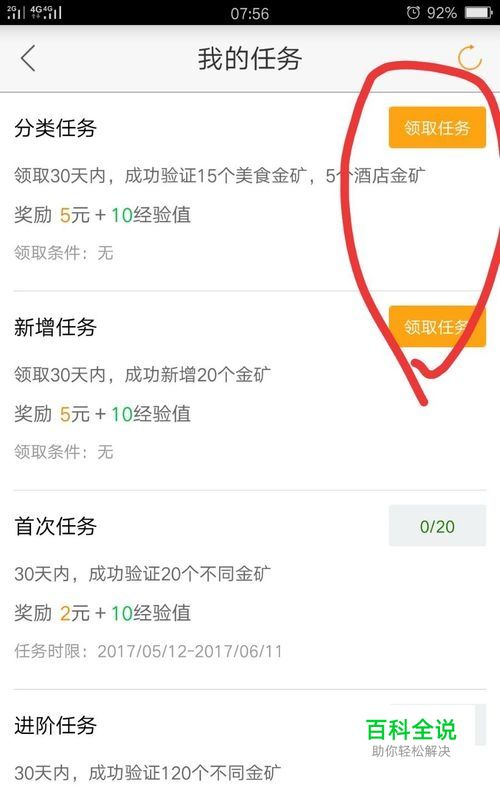
Task: Tap the 07:56 clock in status bar
Action: point(249,13)
